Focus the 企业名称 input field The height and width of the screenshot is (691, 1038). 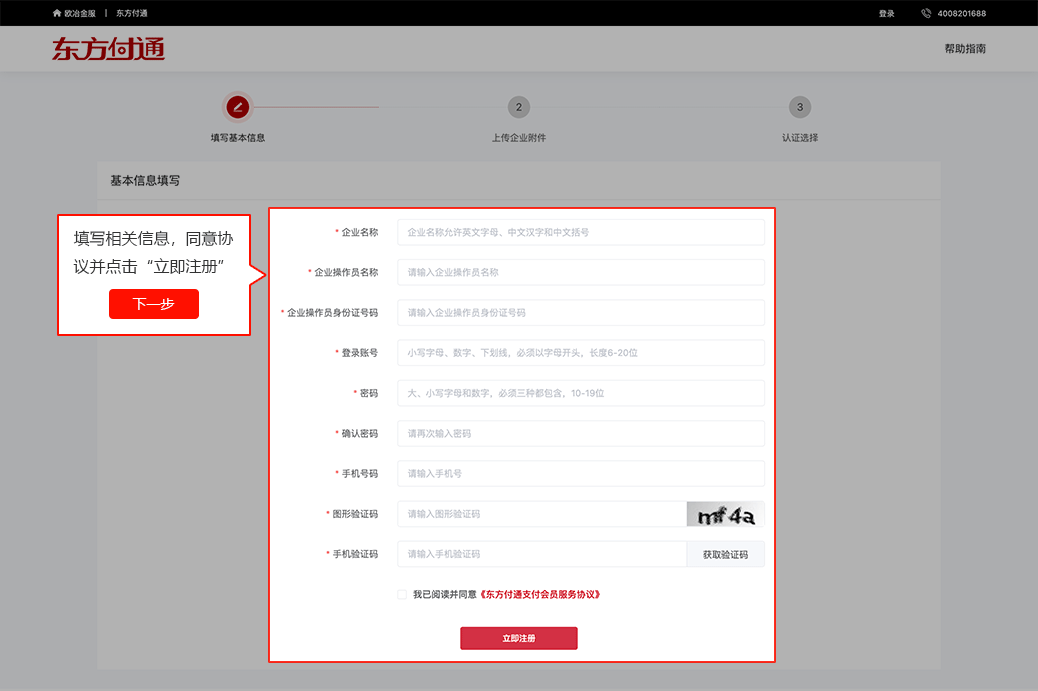tap(581, 232)
